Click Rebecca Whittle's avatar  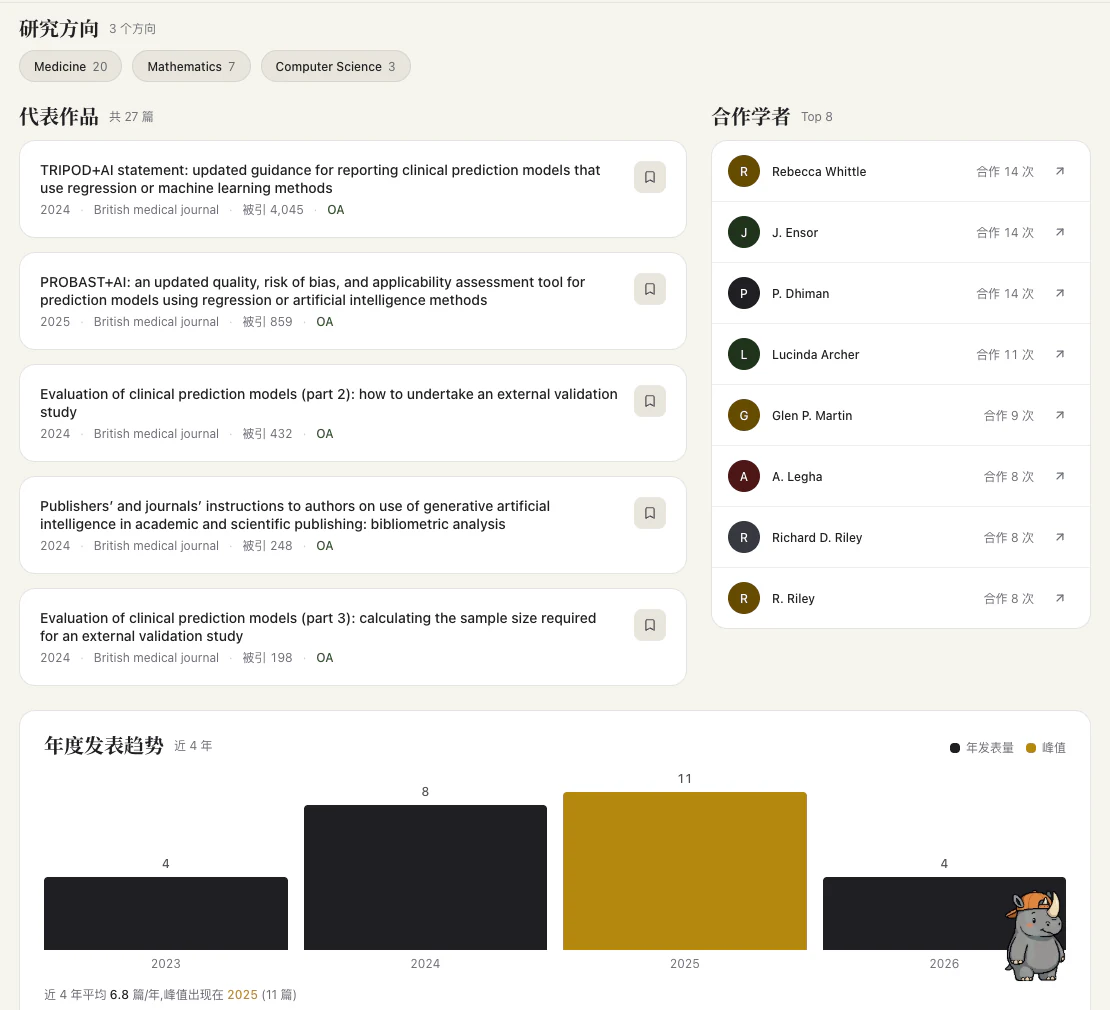click(x=743, y=171)
